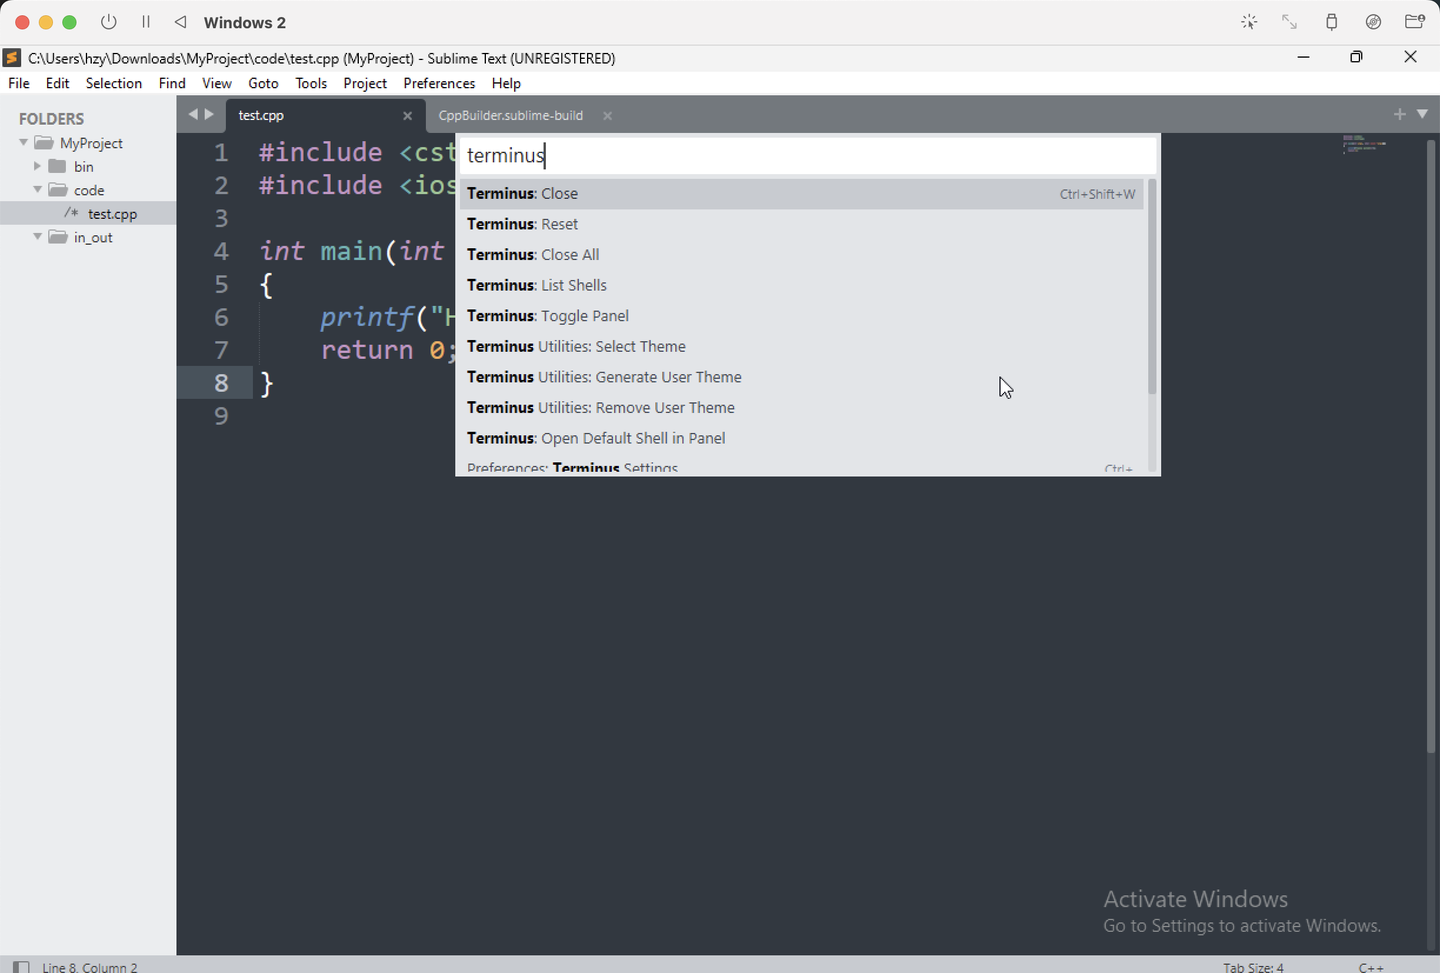The width and height of the screenshot is (1440, 973).
Task: Click the forward navigation arrow beside tabs
Action: [210, 114]
